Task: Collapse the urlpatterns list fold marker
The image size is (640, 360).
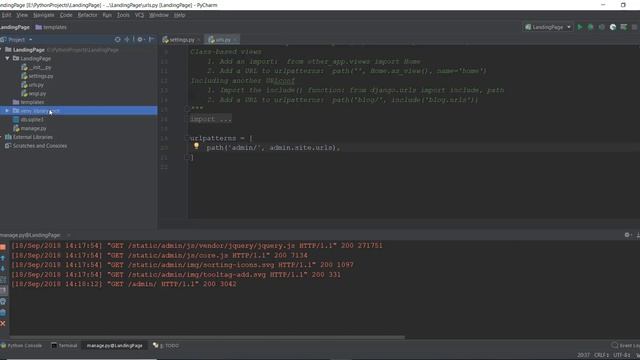Action: pyautogui.click(x=187, y=138)
